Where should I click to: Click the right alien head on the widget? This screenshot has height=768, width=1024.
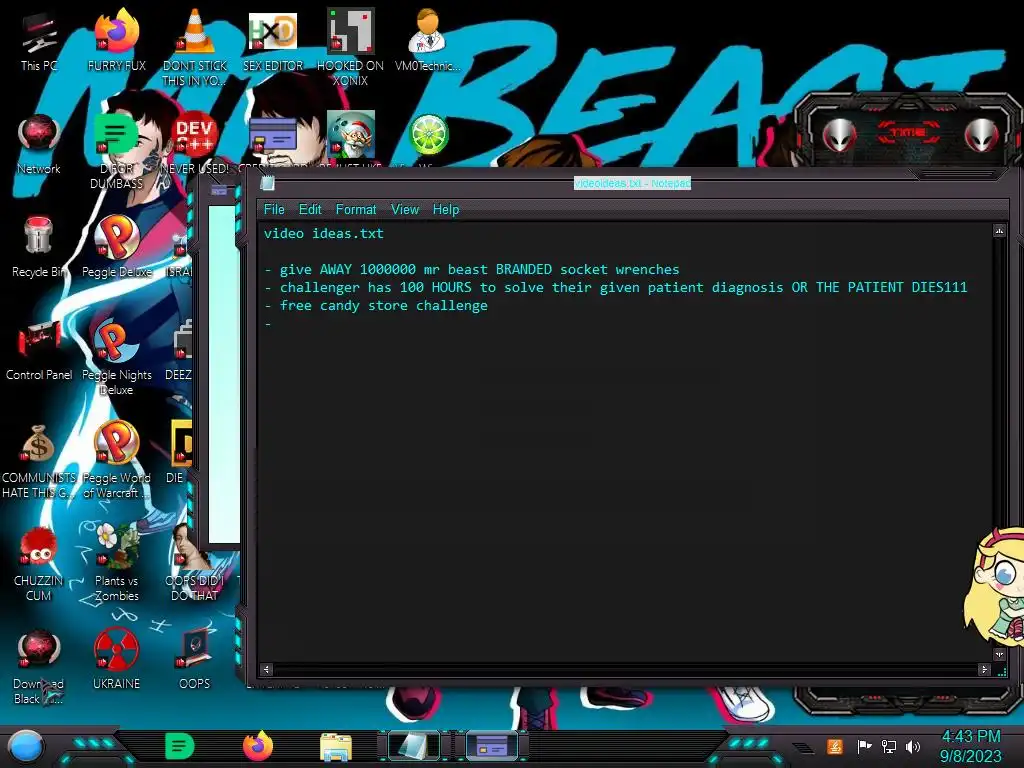coord(982,135)
